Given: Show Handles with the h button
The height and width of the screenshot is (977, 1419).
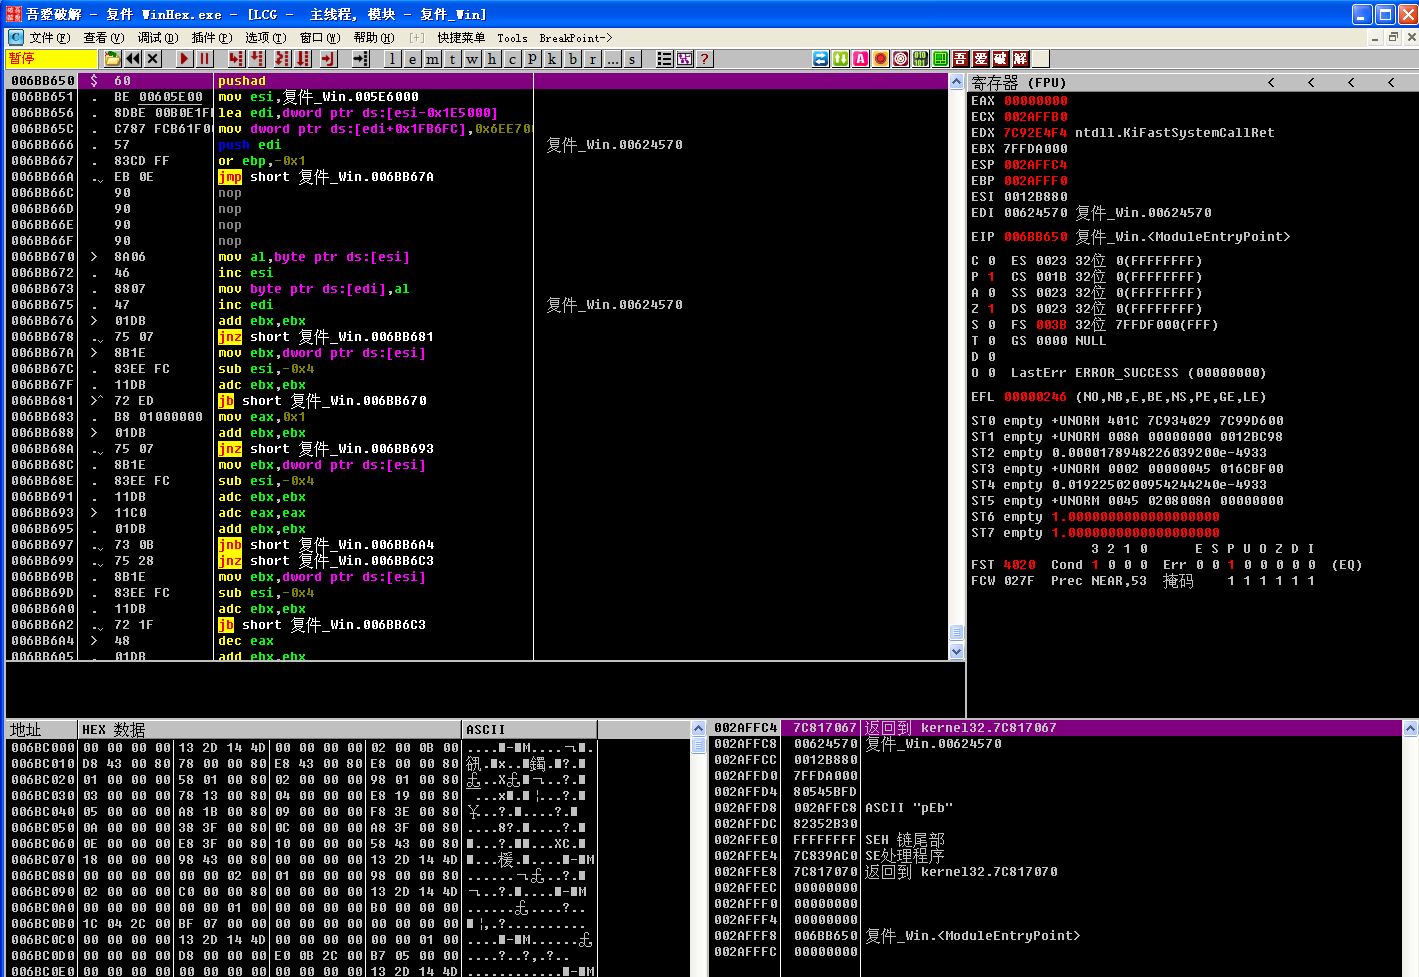Looking at the screenshot, I should pyautogui.click(x=492, y=59).
